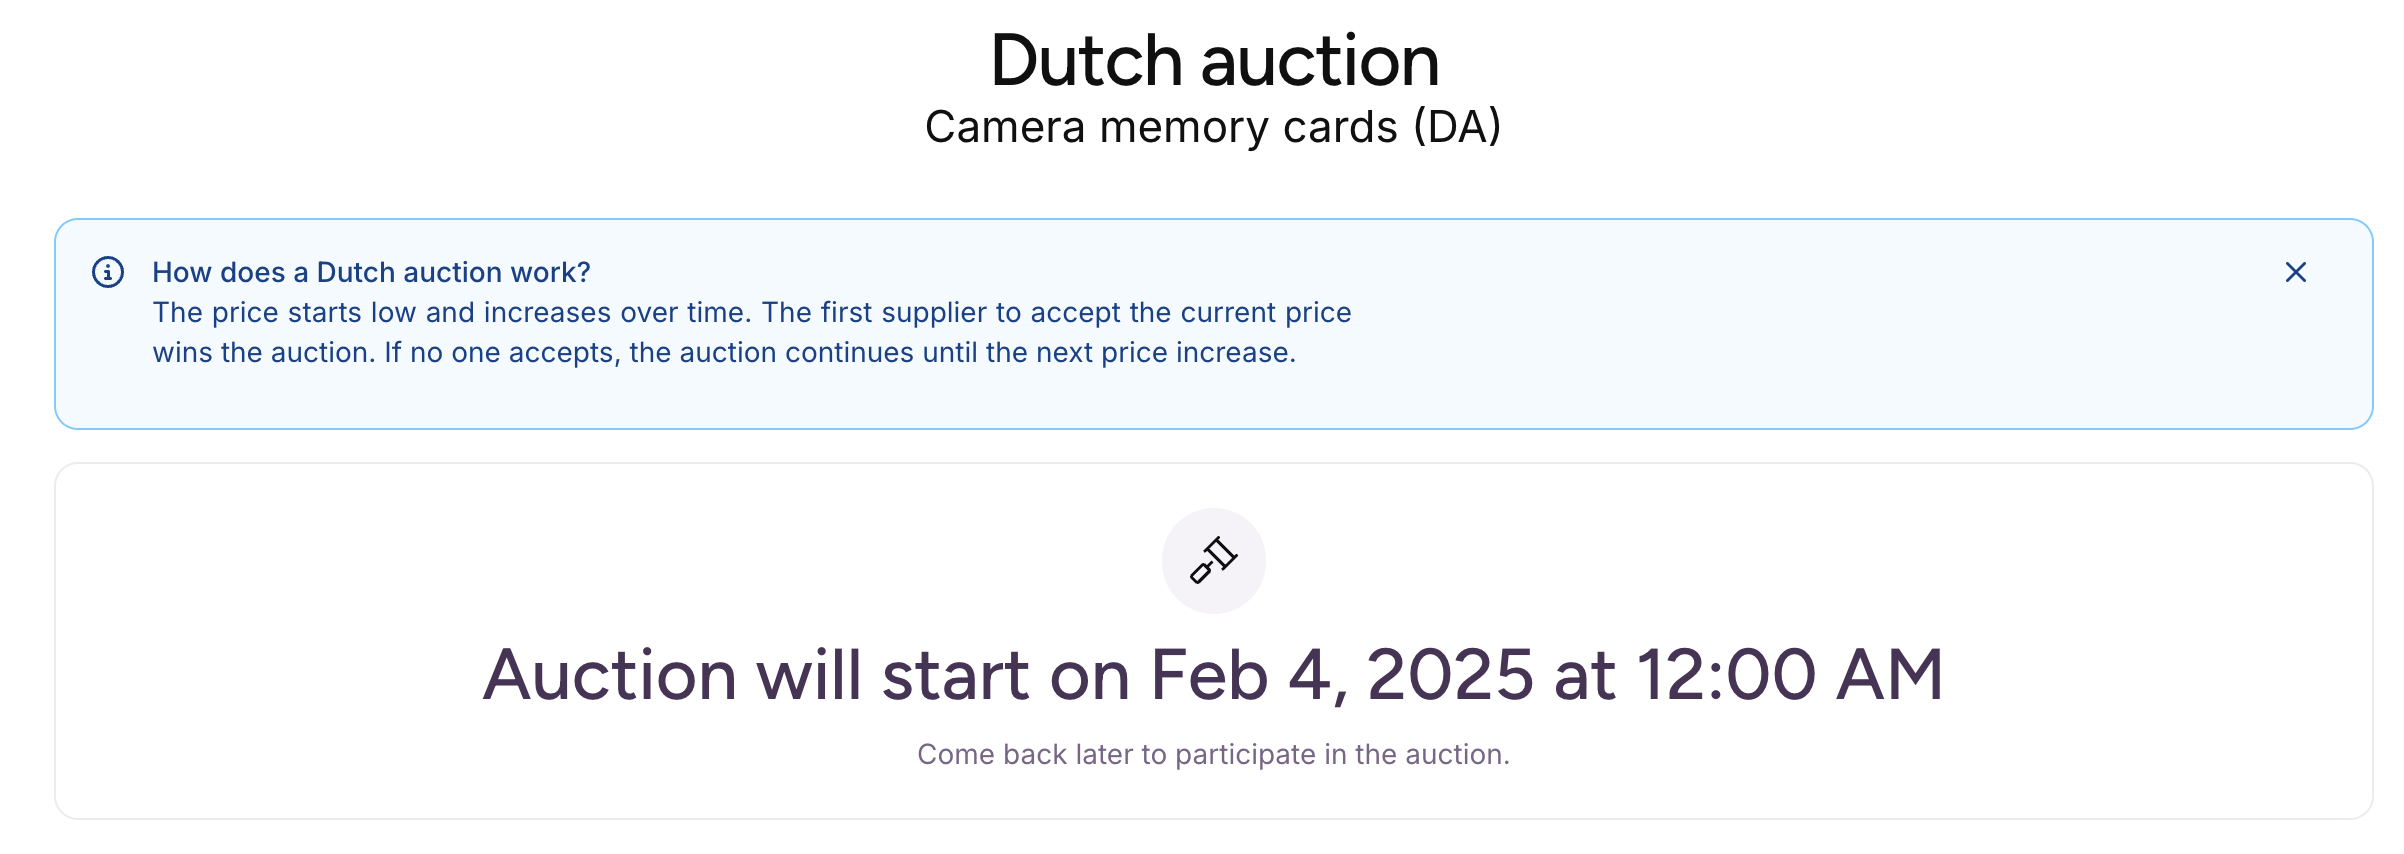Click the "12:00 AM" start time
2404x854 pixels.
pyautogui.click(x=1789, y=676)
